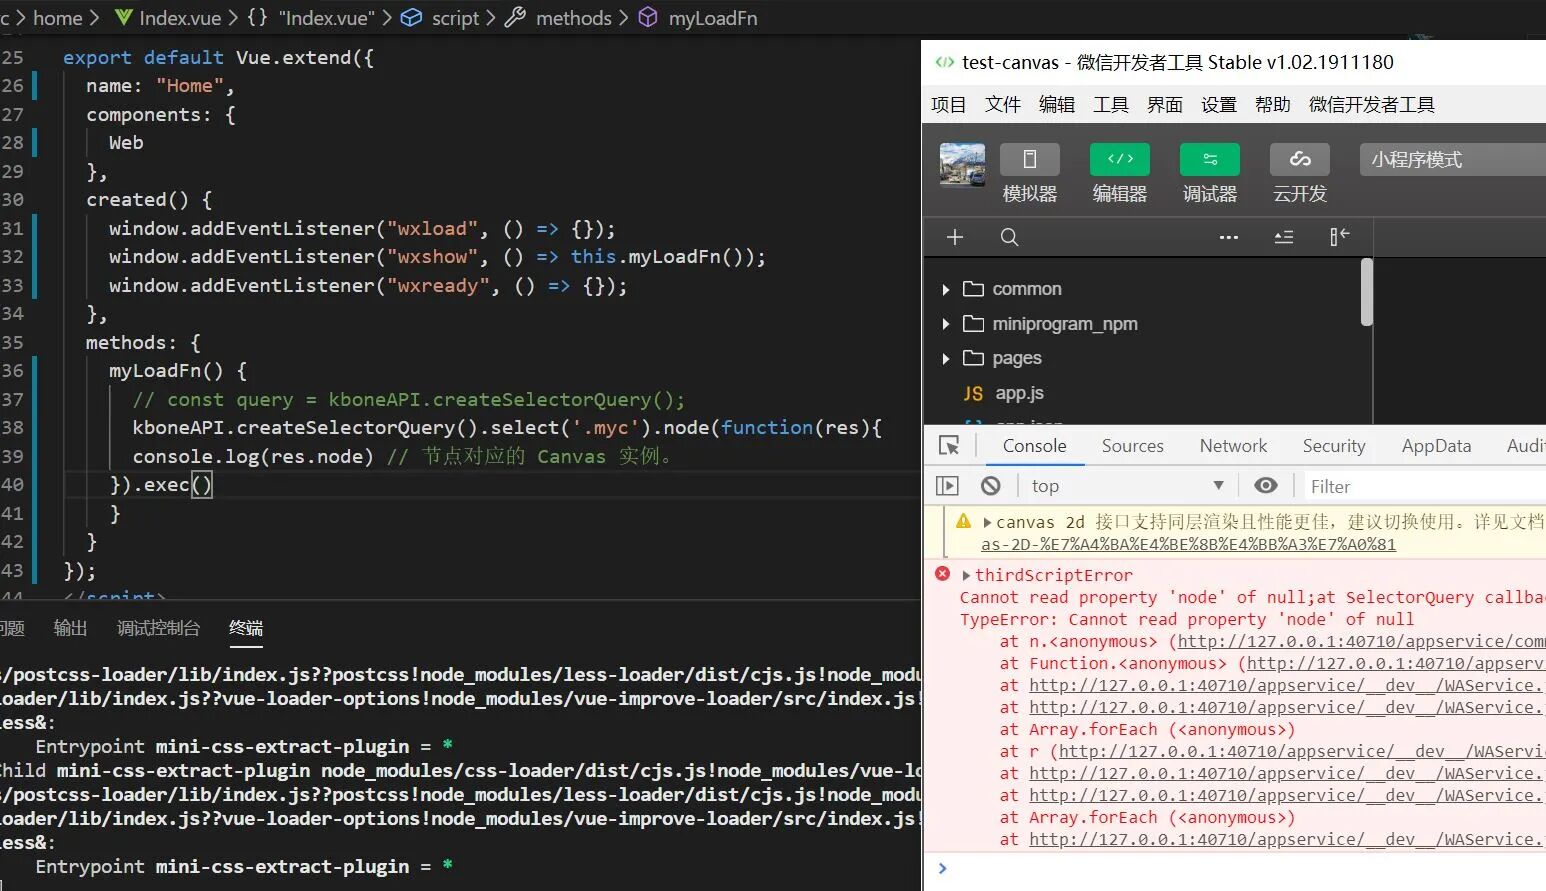The height and width of the screenshot is (891, 1546).
Task: Switch to the Network tab
Action: [x=1233, y=446]
